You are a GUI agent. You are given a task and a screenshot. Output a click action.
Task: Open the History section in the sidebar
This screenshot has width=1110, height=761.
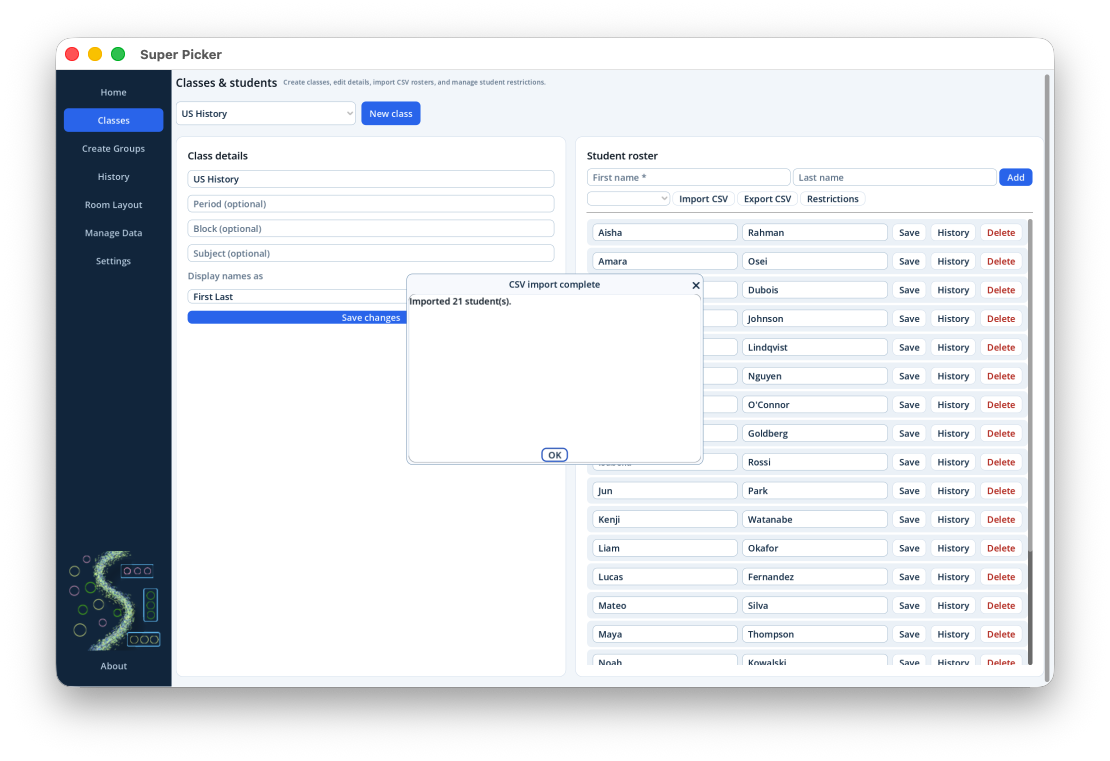[x=113, y=177]
